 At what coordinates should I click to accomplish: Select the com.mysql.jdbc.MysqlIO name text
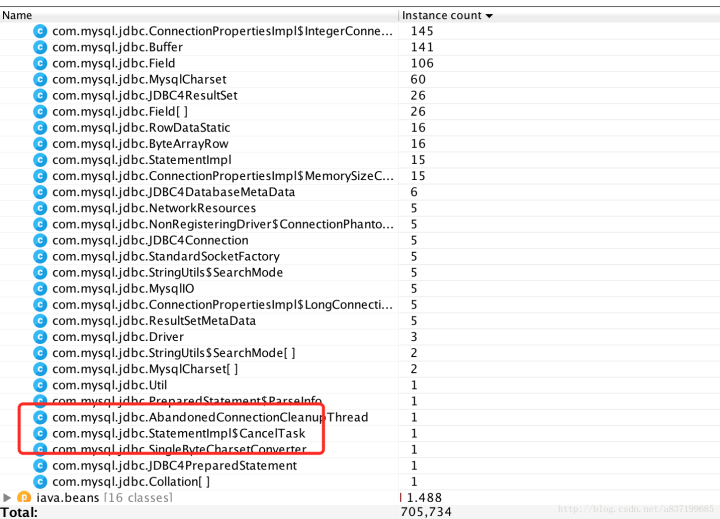click(123, 289)
